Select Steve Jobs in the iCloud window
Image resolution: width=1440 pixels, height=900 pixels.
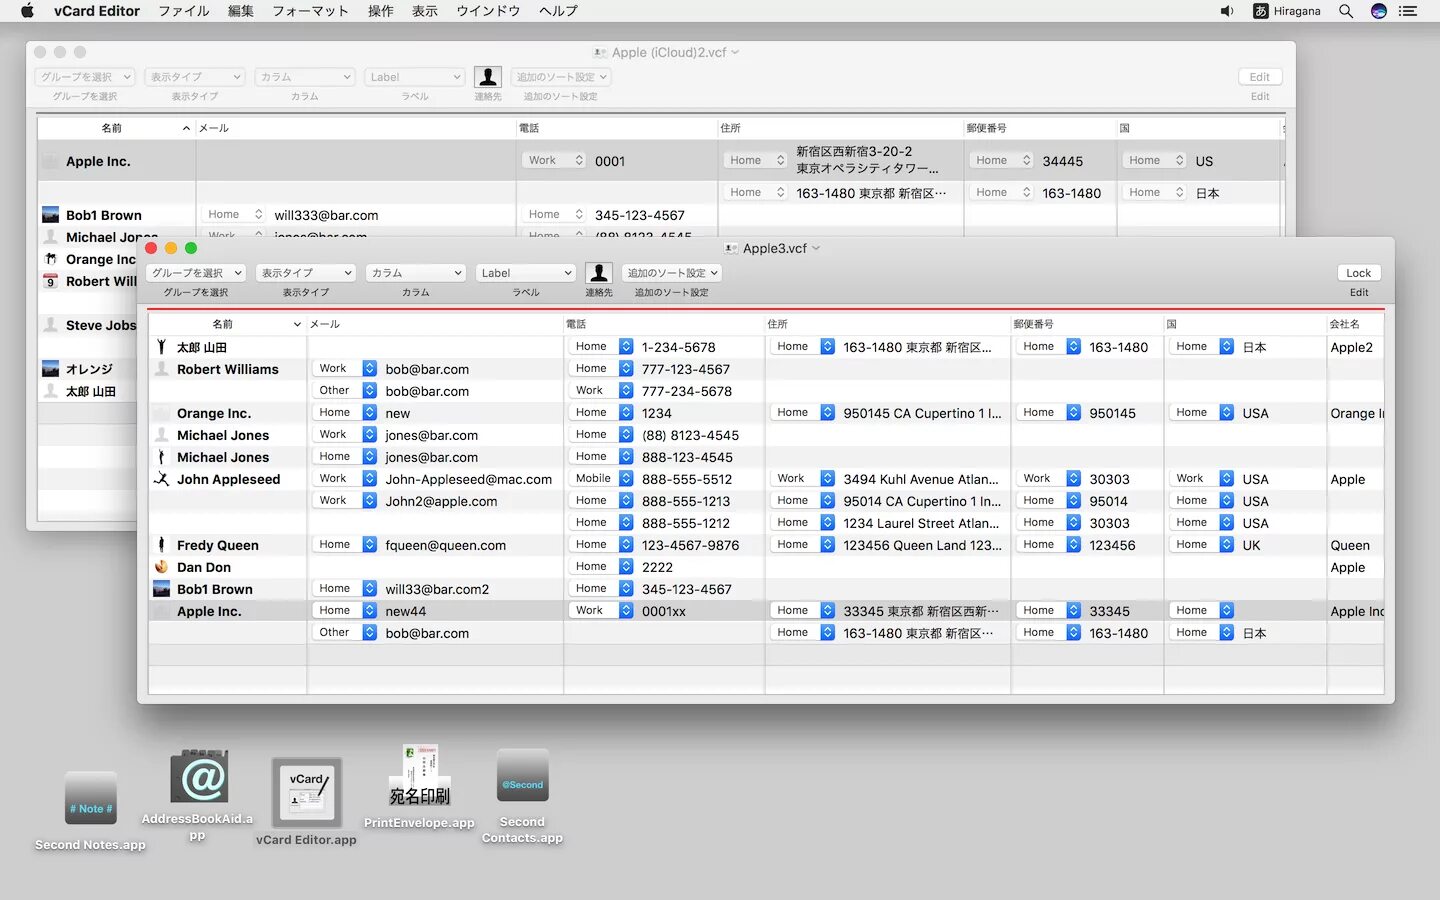point(101,325)
